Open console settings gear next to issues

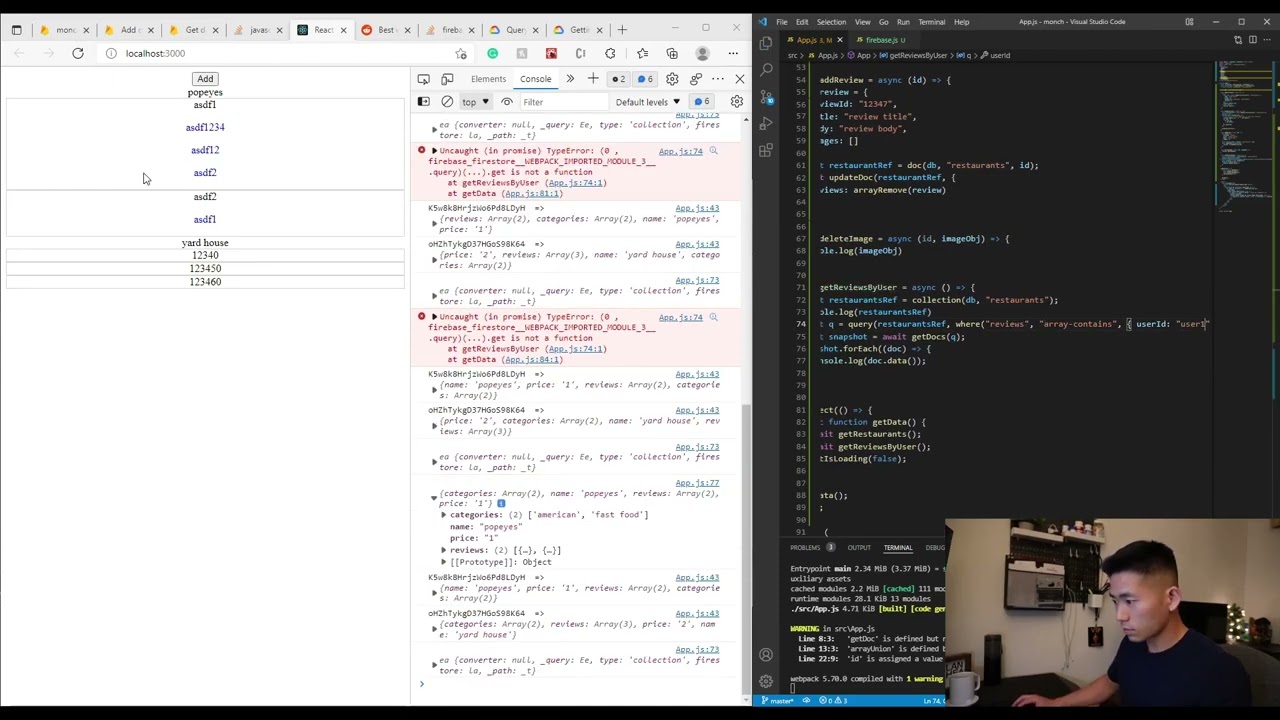pos(737,102)
